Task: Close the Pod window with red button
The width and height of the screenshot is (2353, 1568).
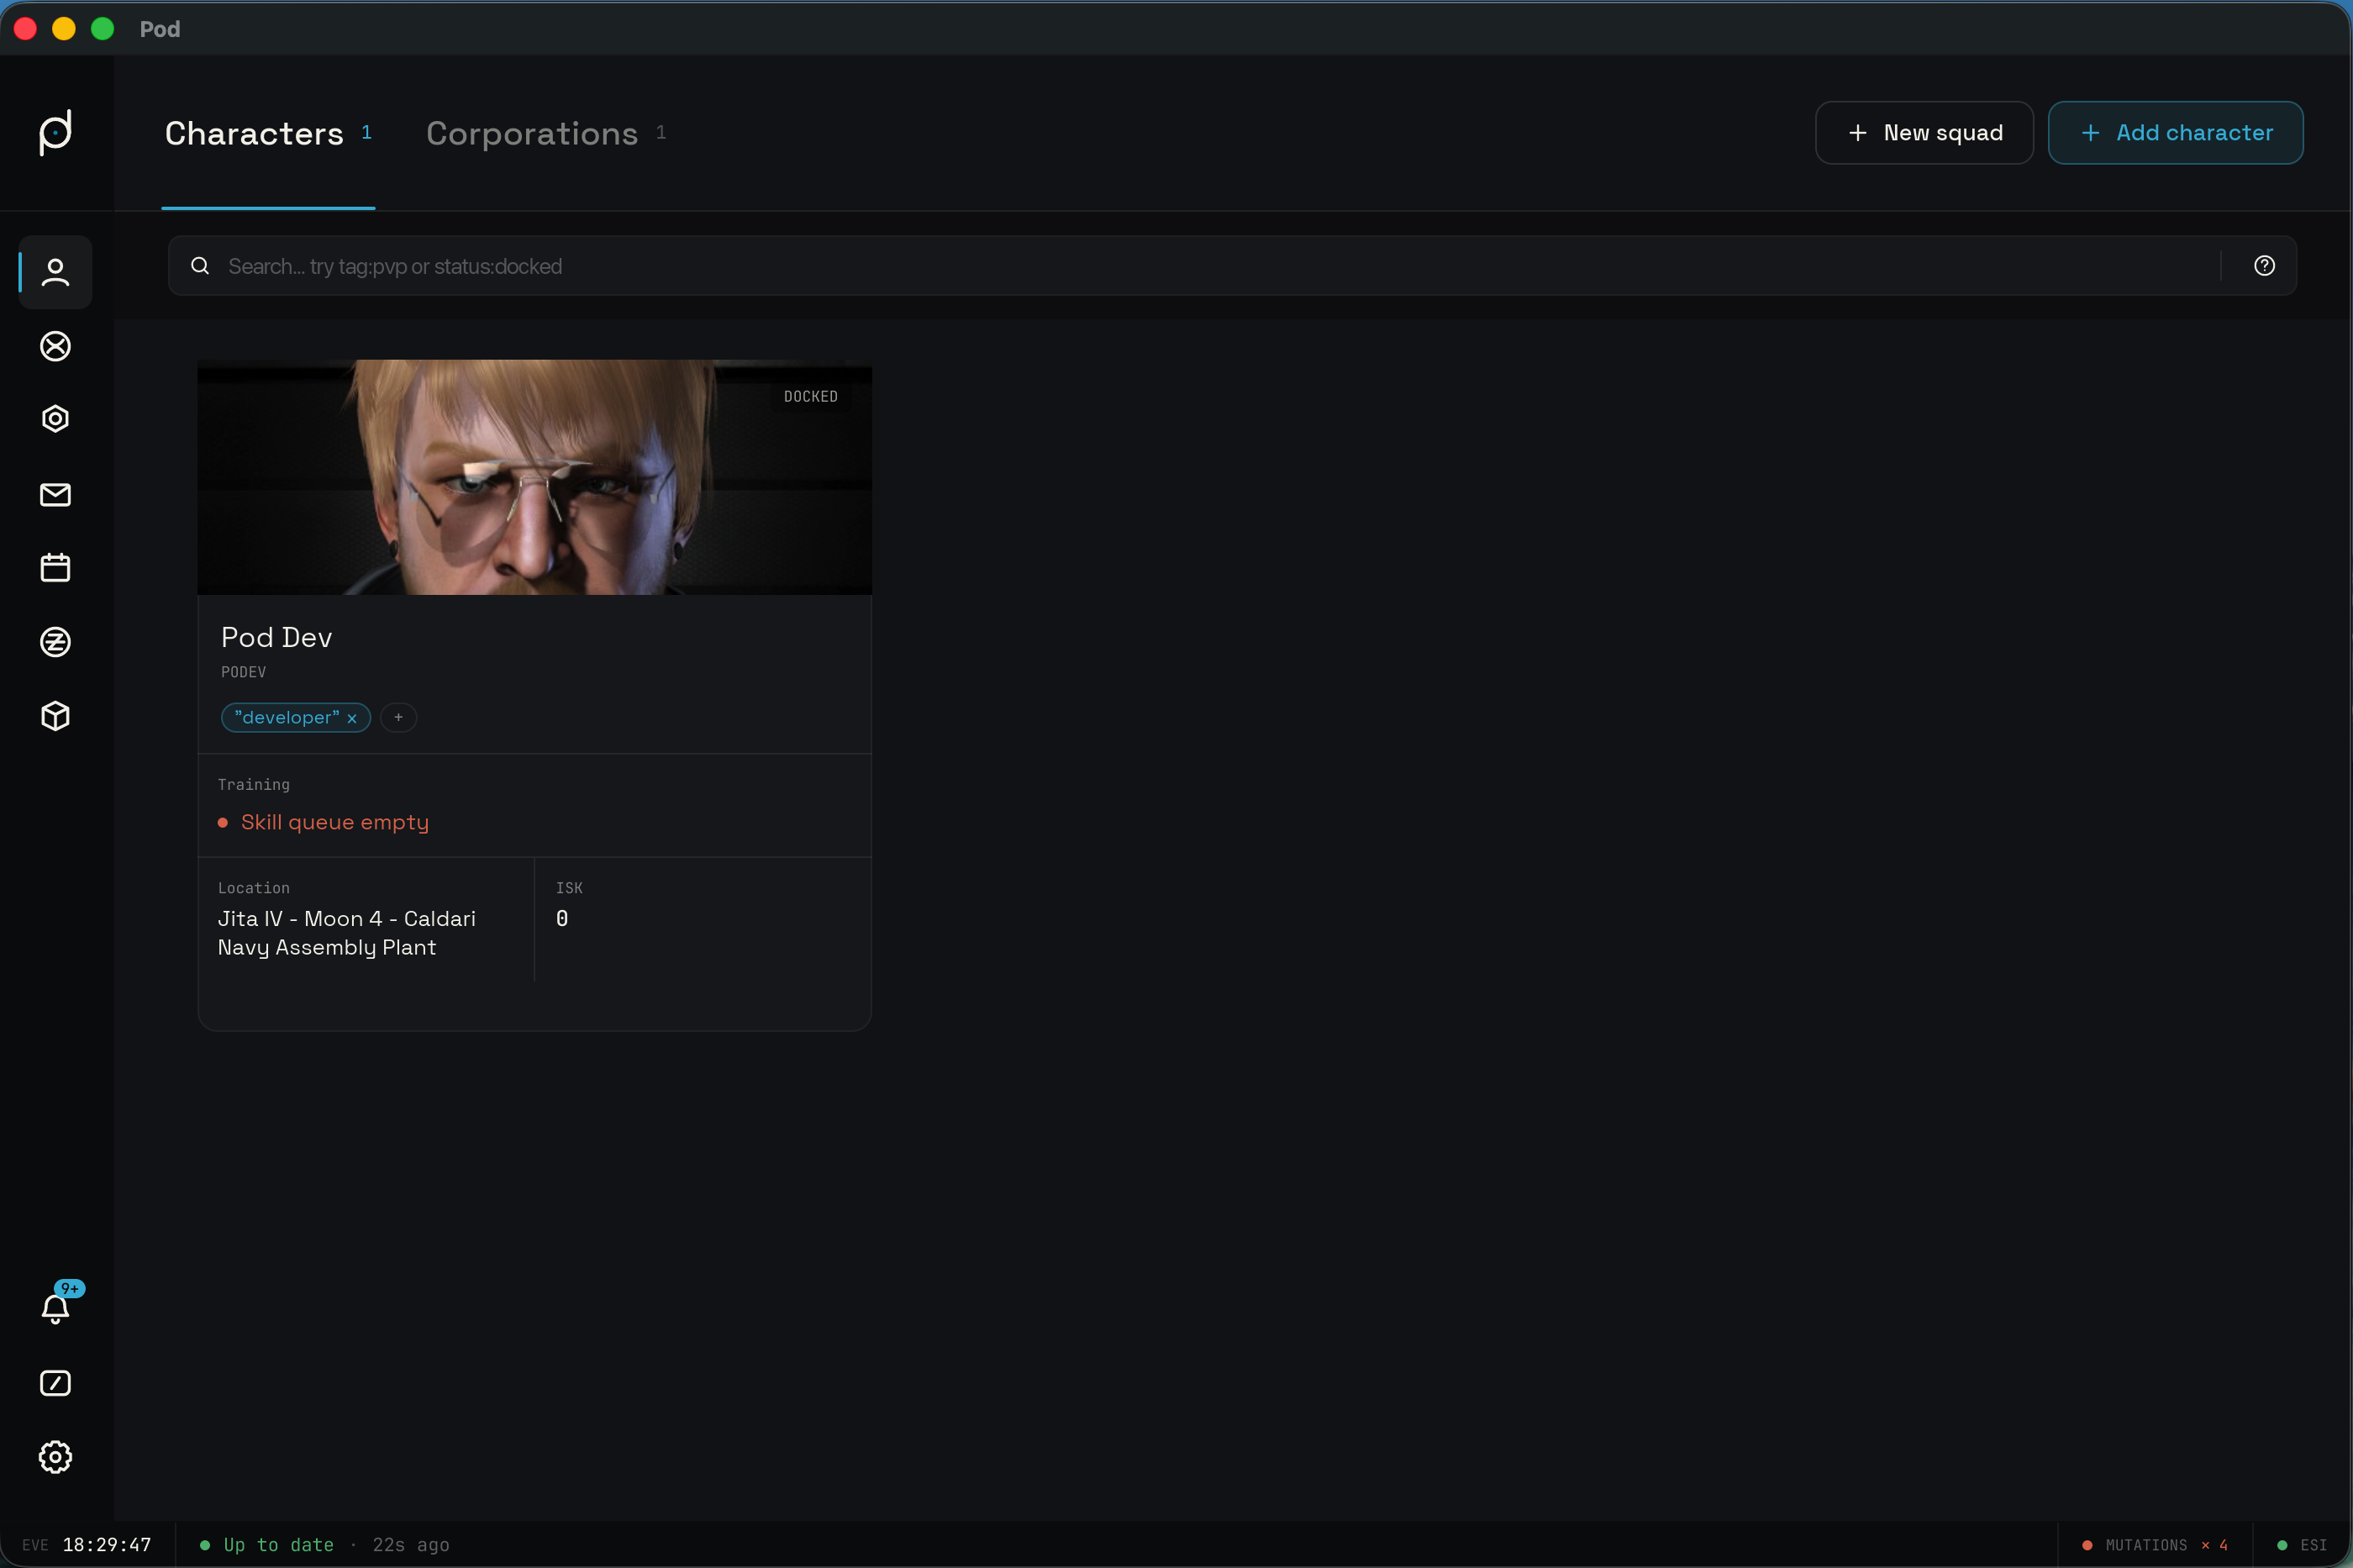Action: [26, 29]
